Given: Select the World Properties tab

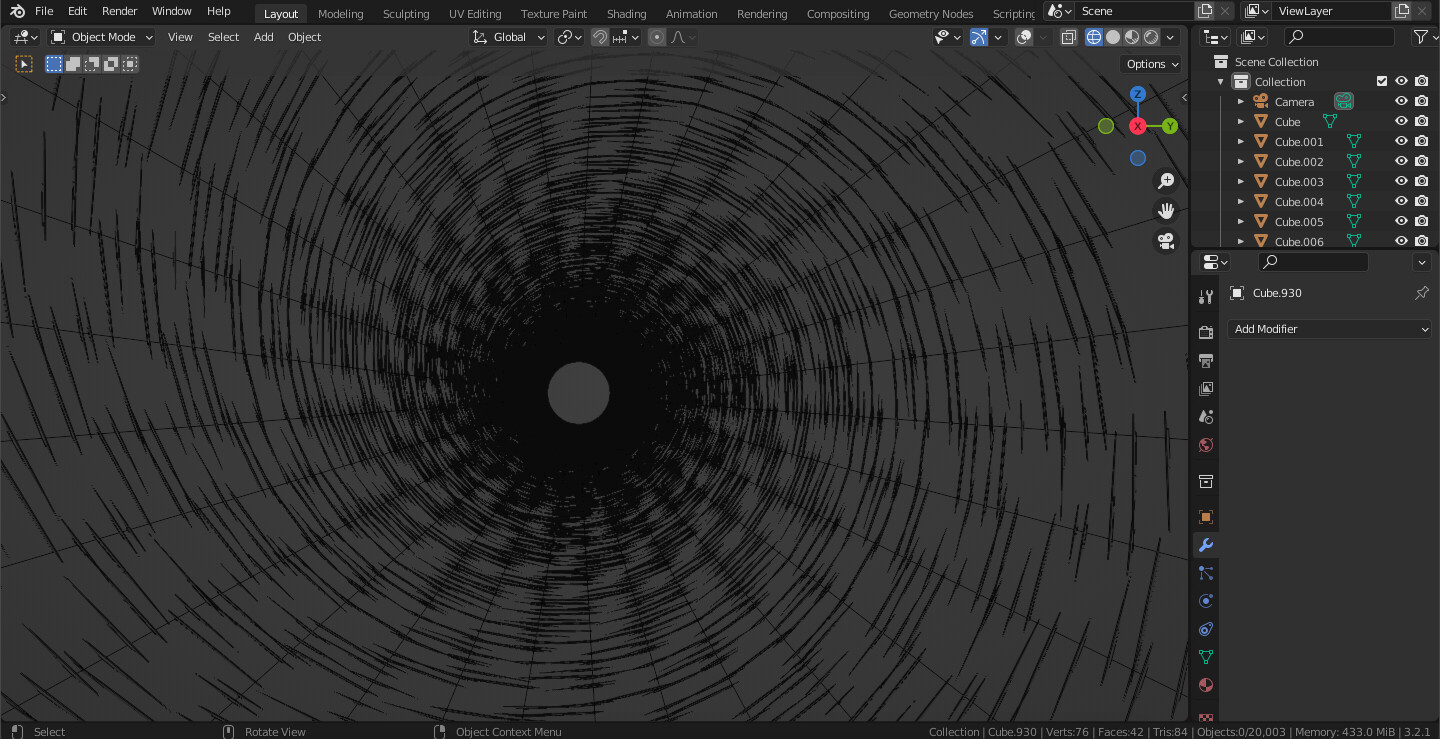Looking at the screenshot, I should click(x=1205, y=445).
